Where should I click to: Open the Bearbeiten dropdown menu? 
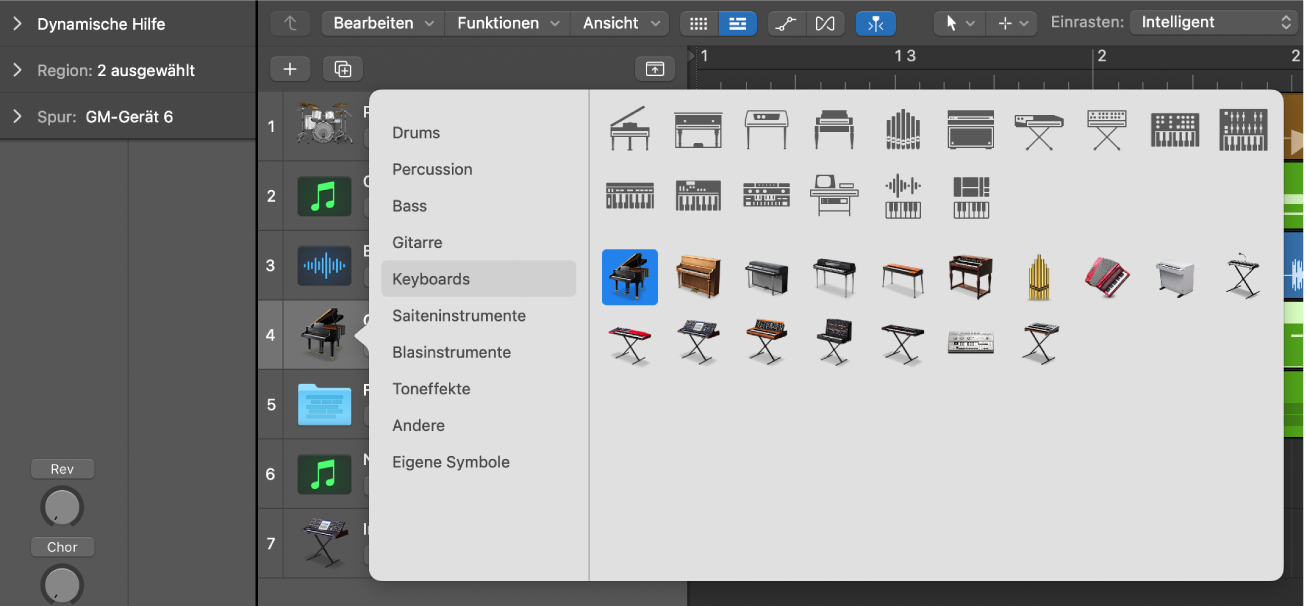tap(383, 23)
